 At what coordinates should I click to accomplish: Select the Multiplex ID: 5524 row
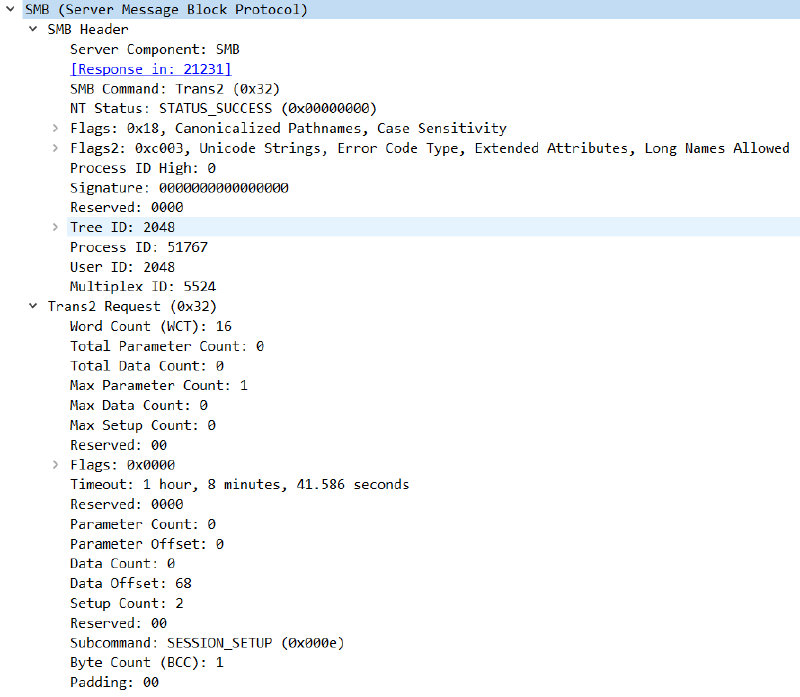142,287
